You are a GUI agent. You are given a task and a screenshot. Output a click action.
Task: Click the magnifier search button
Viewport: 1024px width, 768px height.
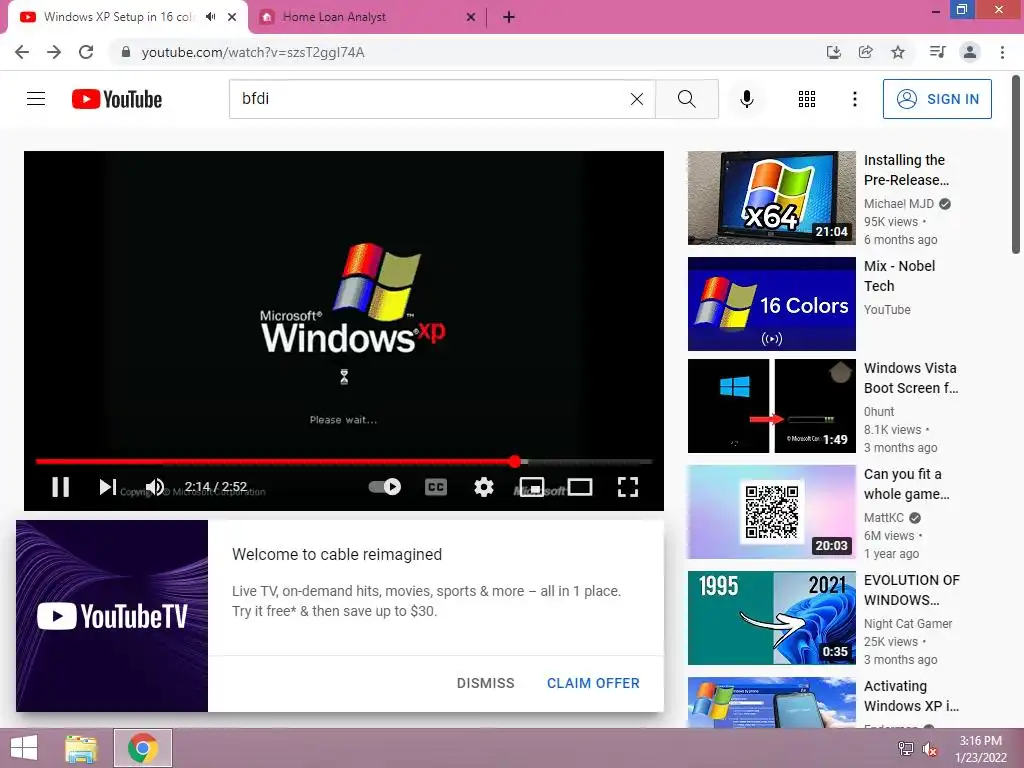[686, 99]
